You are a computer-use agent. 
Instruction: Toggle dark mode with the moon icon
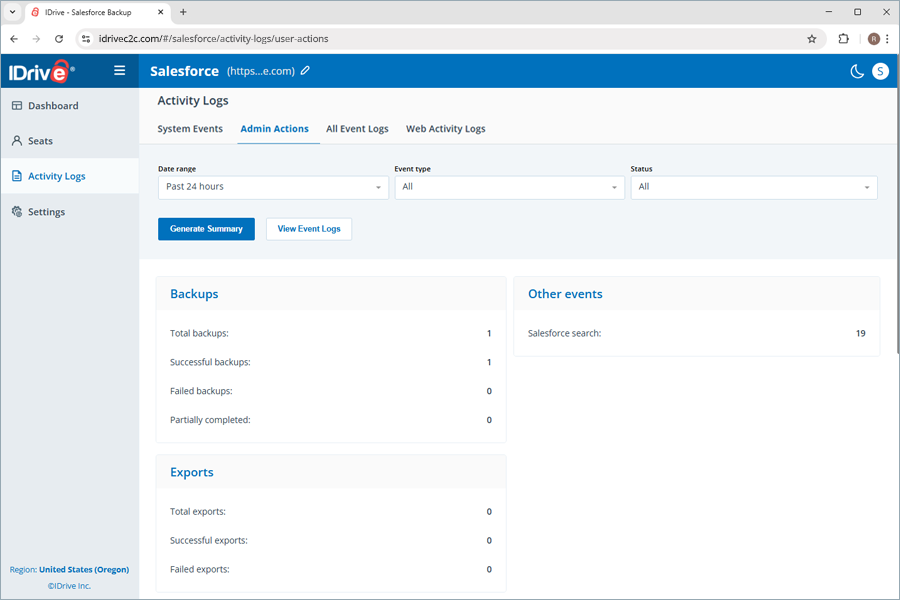coord(857,71)
